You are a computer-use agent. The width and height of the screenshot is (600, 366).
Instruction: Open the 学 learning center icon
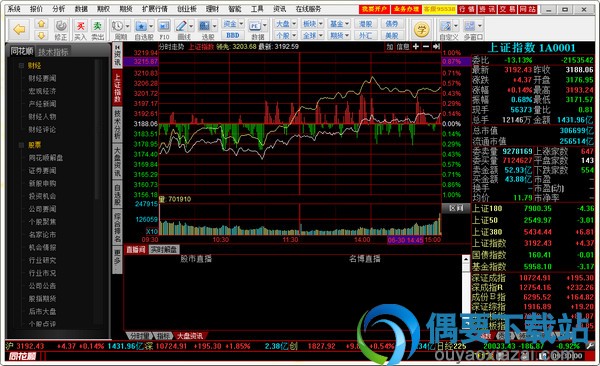click(421, 29)
